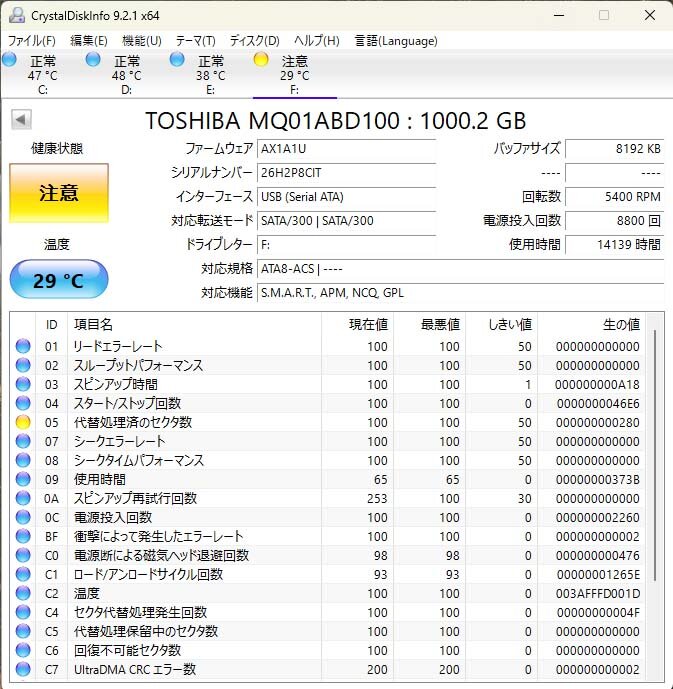Open the ヘルプ(H) menu
This screenshot has height=689, width=673.
(317, 41)
